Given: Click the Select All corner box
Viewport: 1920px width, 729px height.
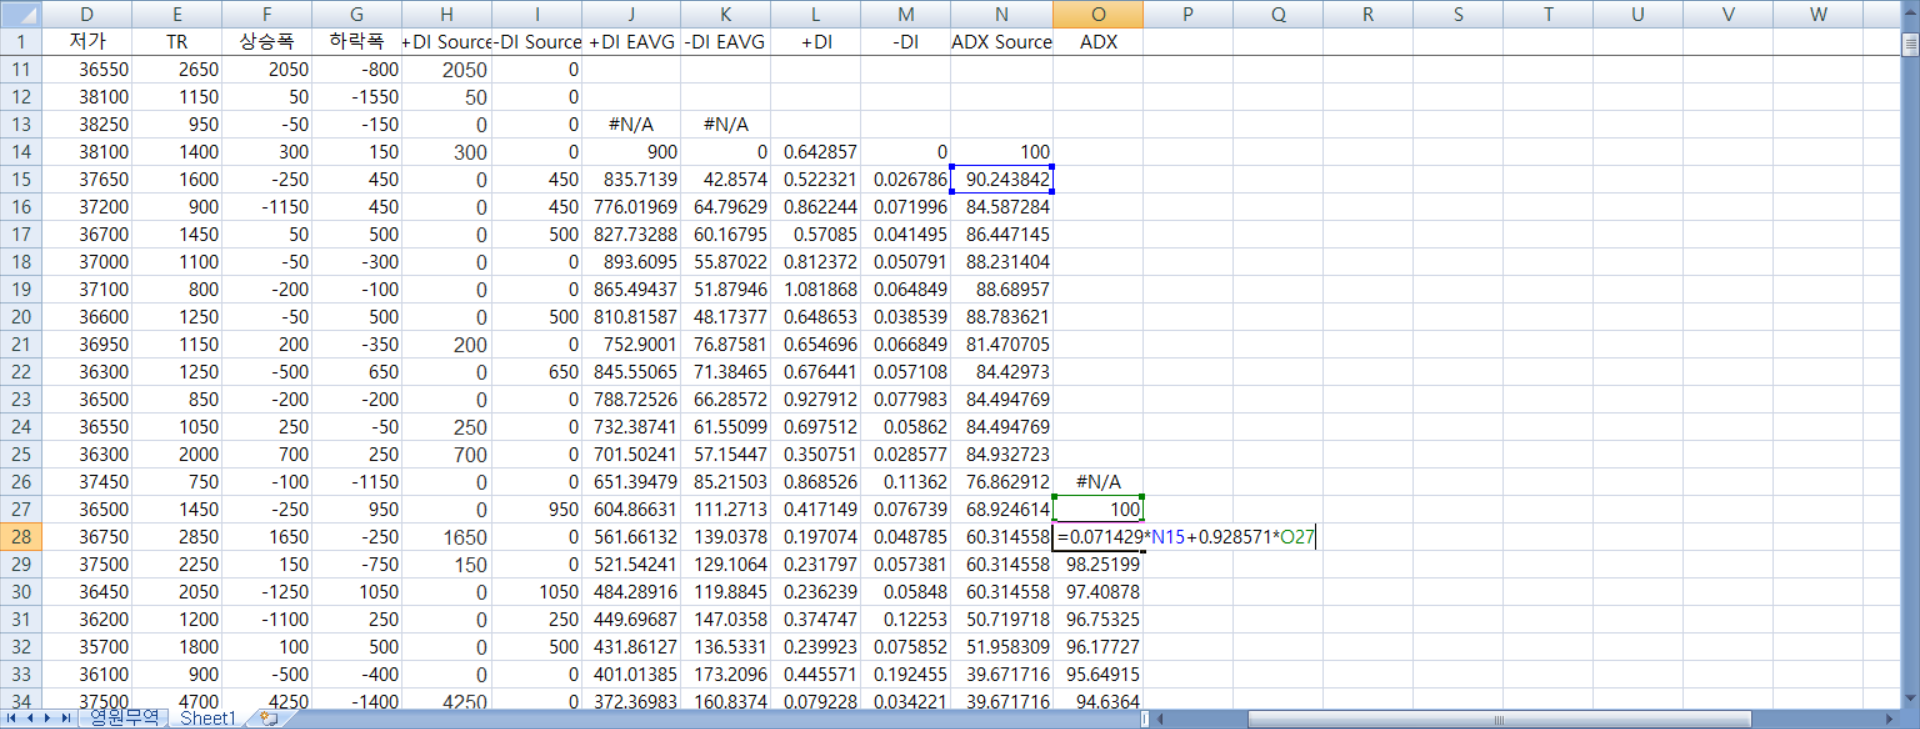Looking at the screenshot, I should coord(20,14).
